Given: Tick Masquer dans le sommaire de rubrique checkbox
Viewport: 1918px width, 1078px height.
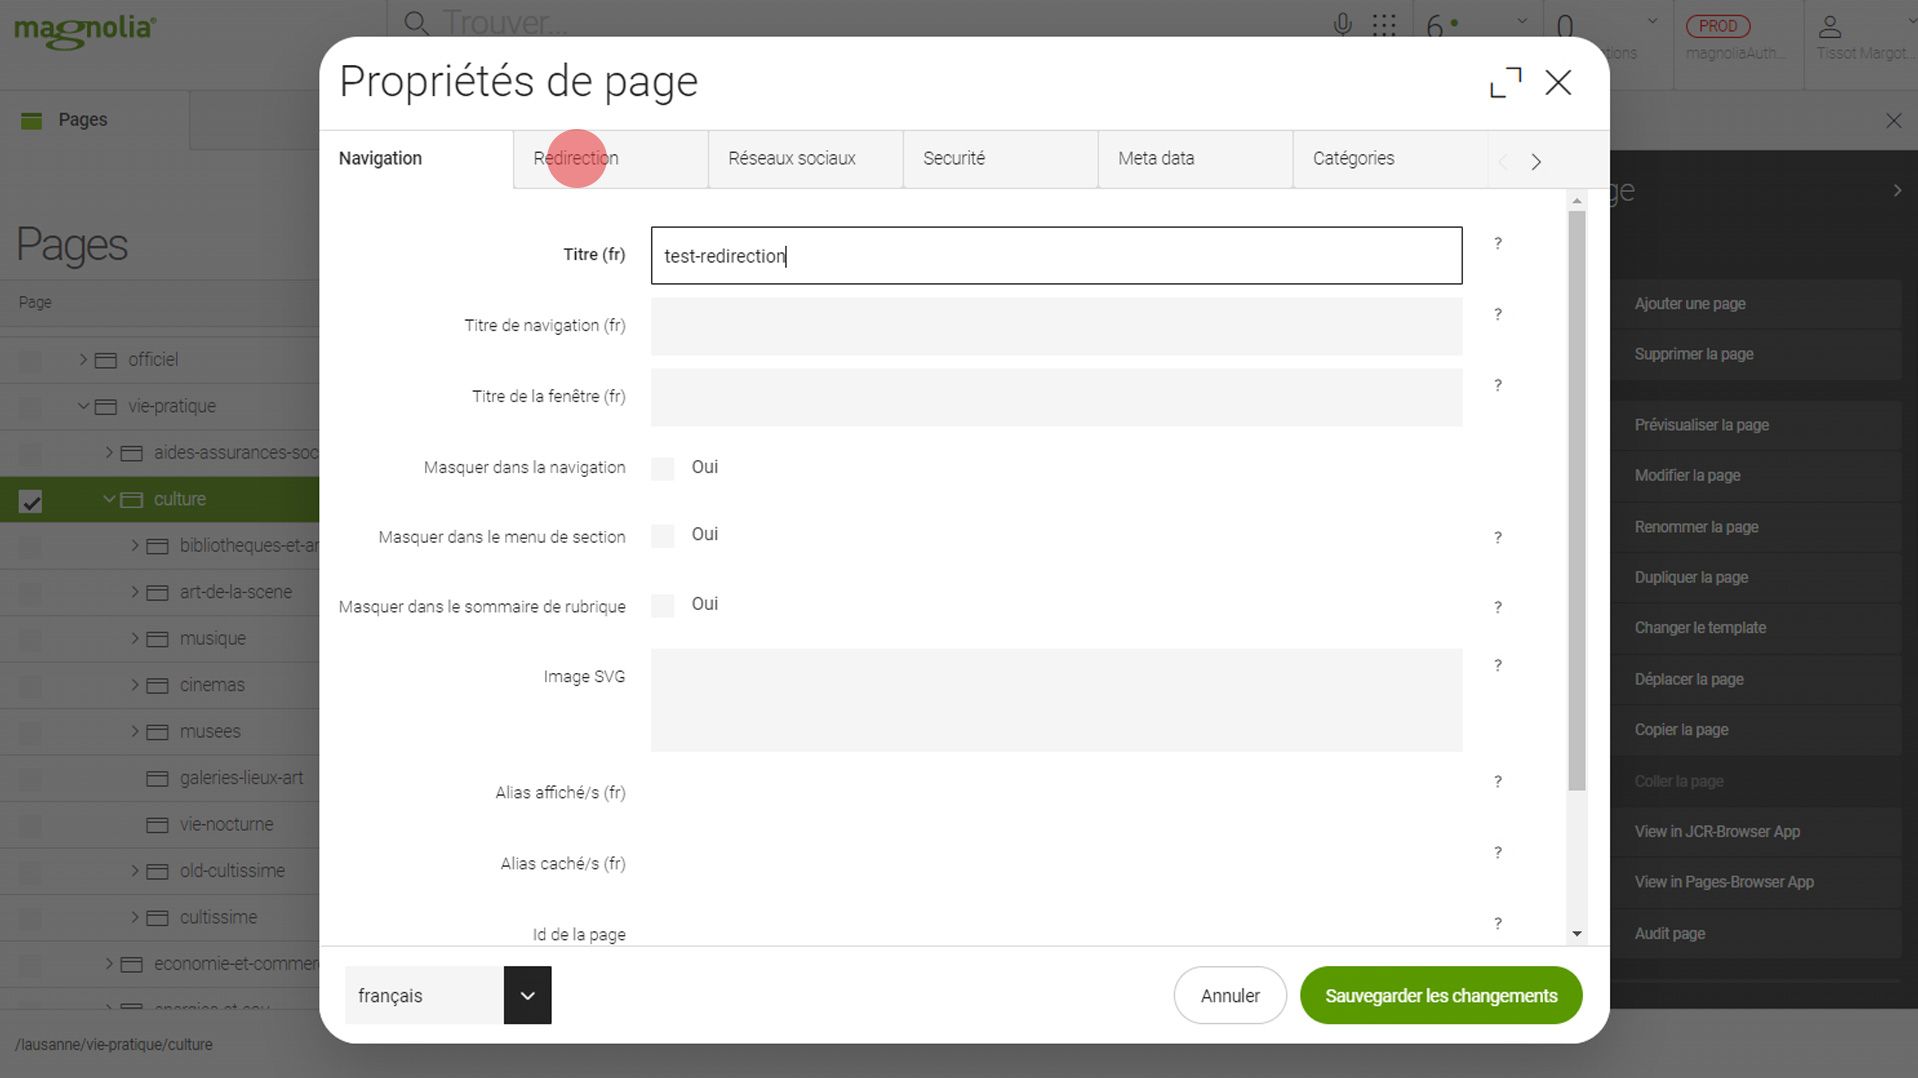Looking at the screenshot, I should (x=662, y=605).
